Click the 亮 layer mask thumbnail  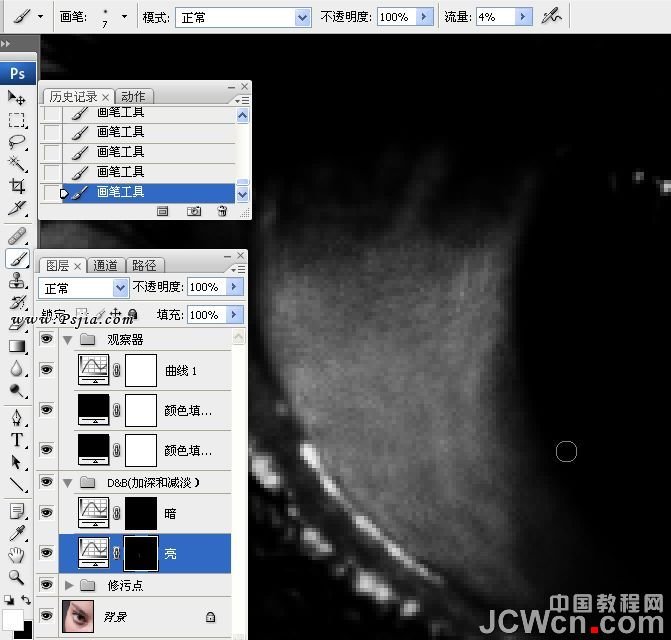(x=141, y=552)
